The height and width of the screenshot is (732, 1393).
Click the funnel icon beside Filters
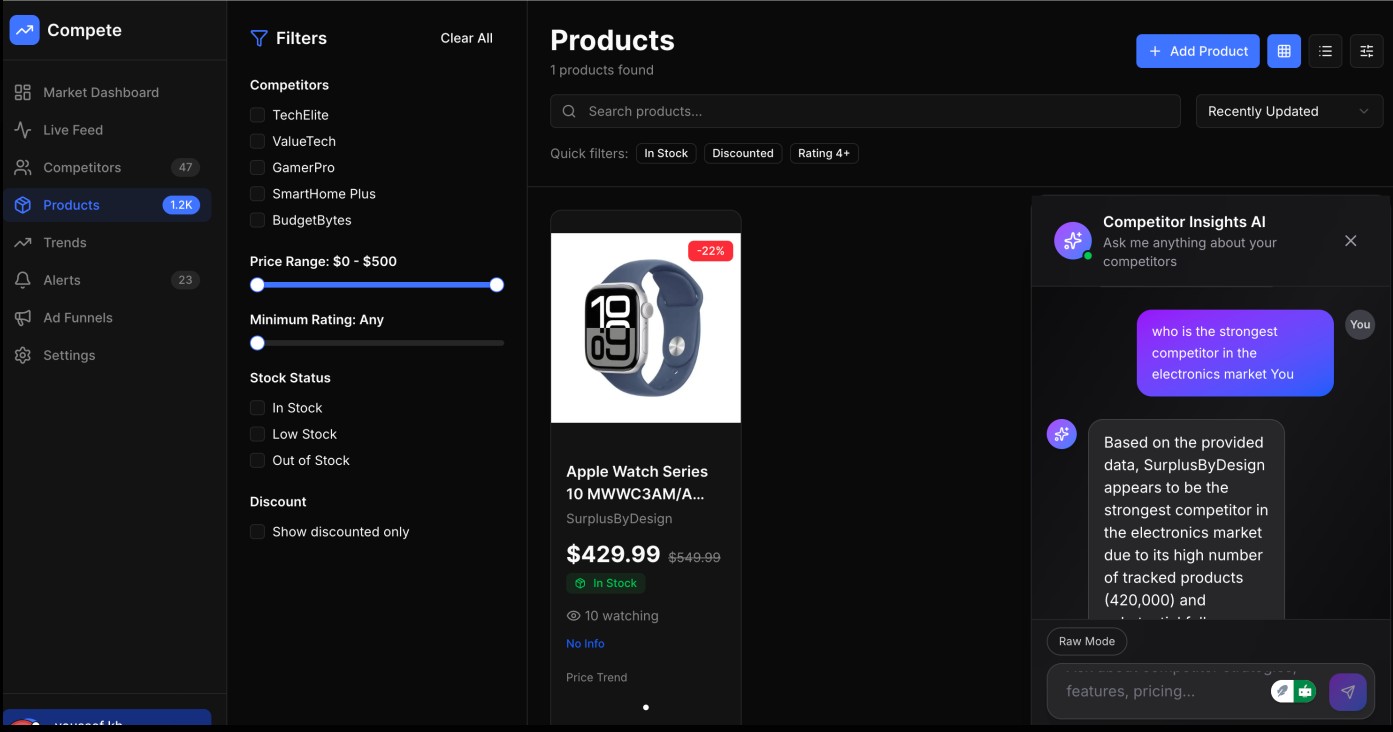(x=259, y=38)
